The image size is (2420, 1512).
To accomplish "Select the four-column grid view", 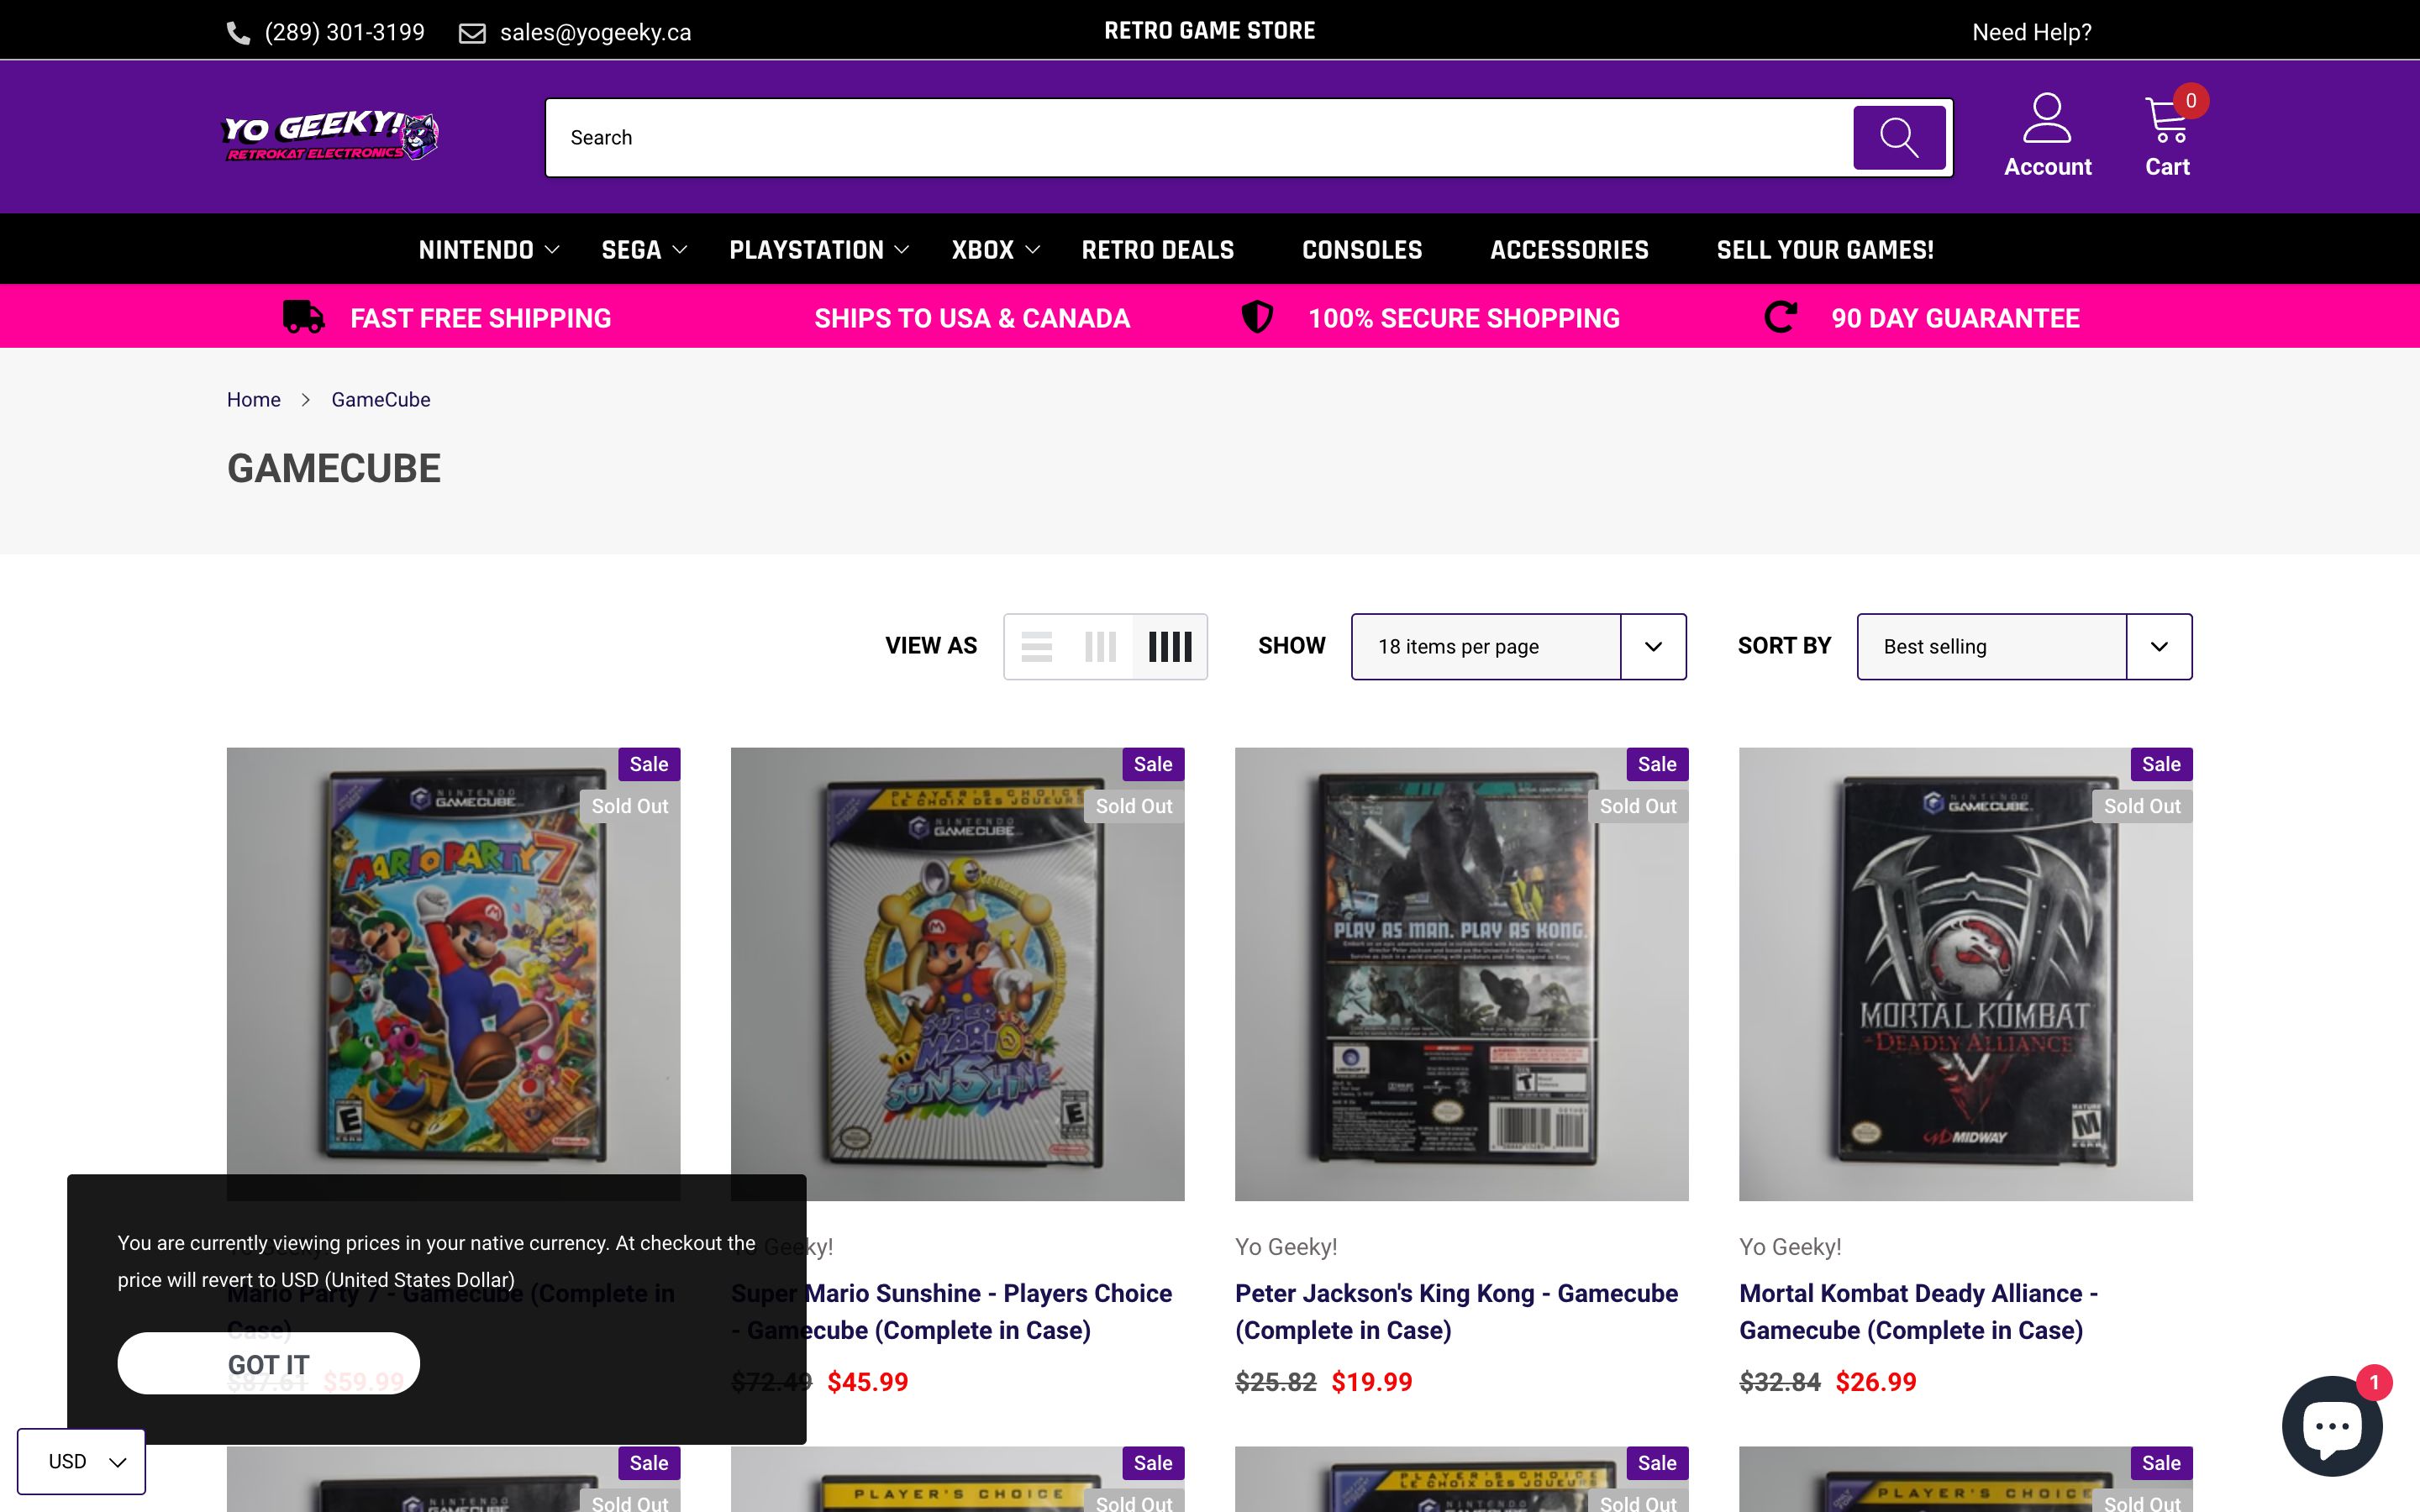I will (x=1170, y=646).
